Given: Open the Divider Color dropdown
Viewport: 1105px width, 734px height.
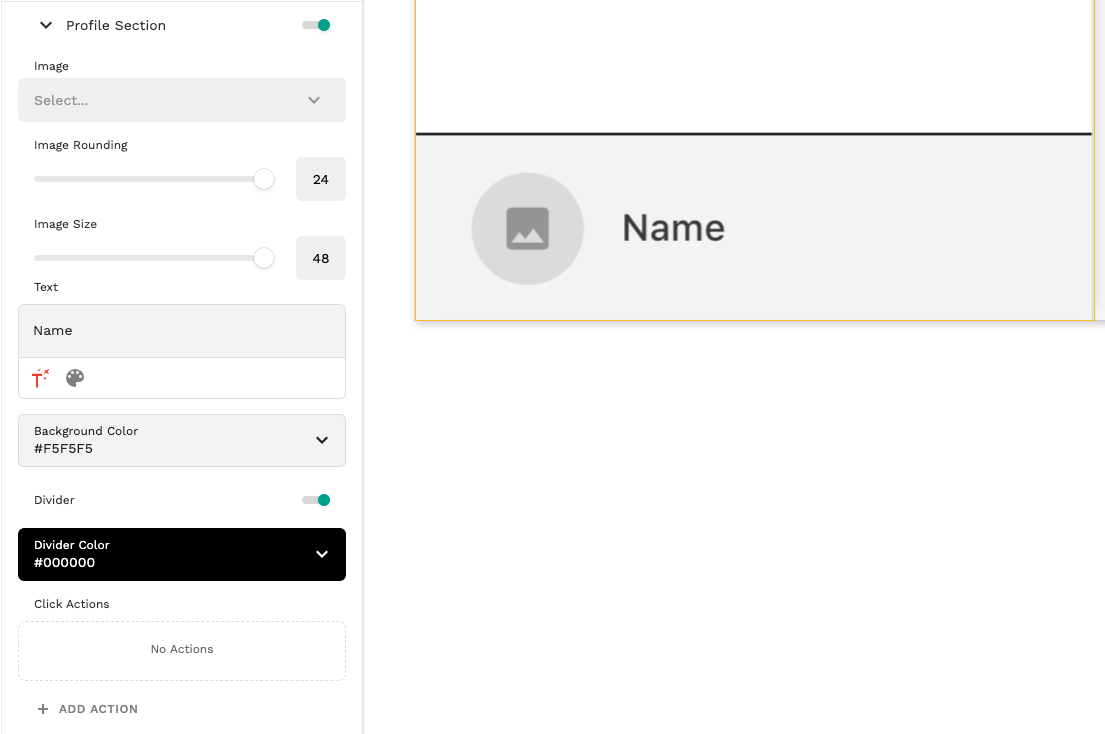Looking at the screenshot, I should coord(181,554).
